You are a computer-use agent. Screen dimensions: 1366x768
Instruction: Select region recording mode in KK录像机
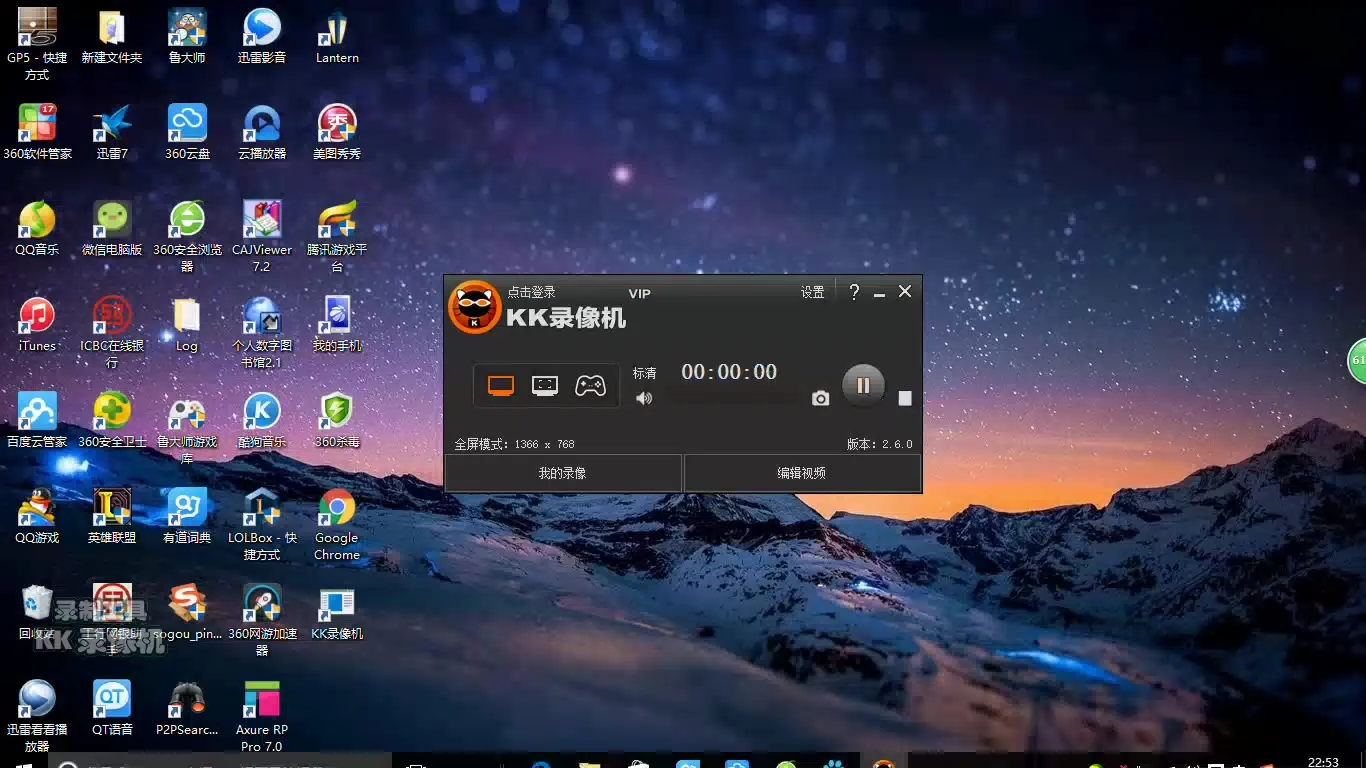pyautogui.click(x=545, y=386)
